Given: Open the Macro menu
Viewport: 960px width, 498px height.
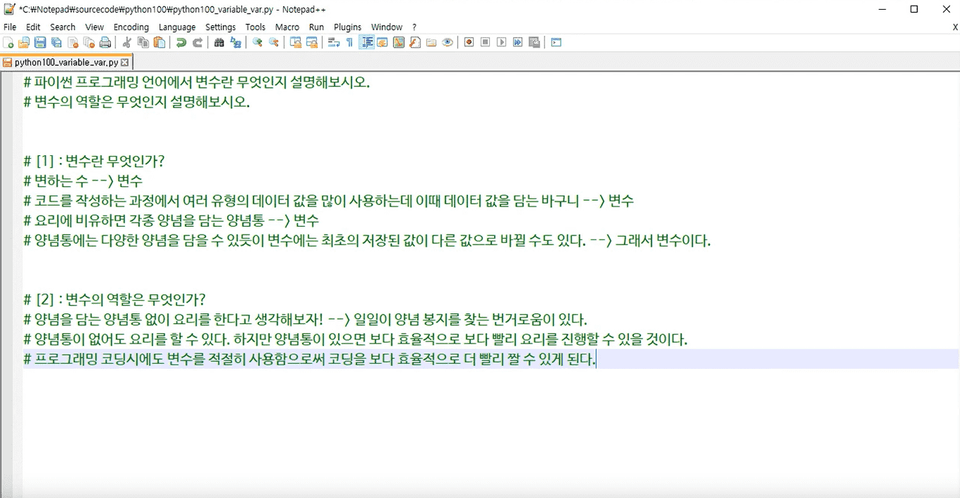Looking at the screenshot, I should pyautogui.click(x=287, y=27).
